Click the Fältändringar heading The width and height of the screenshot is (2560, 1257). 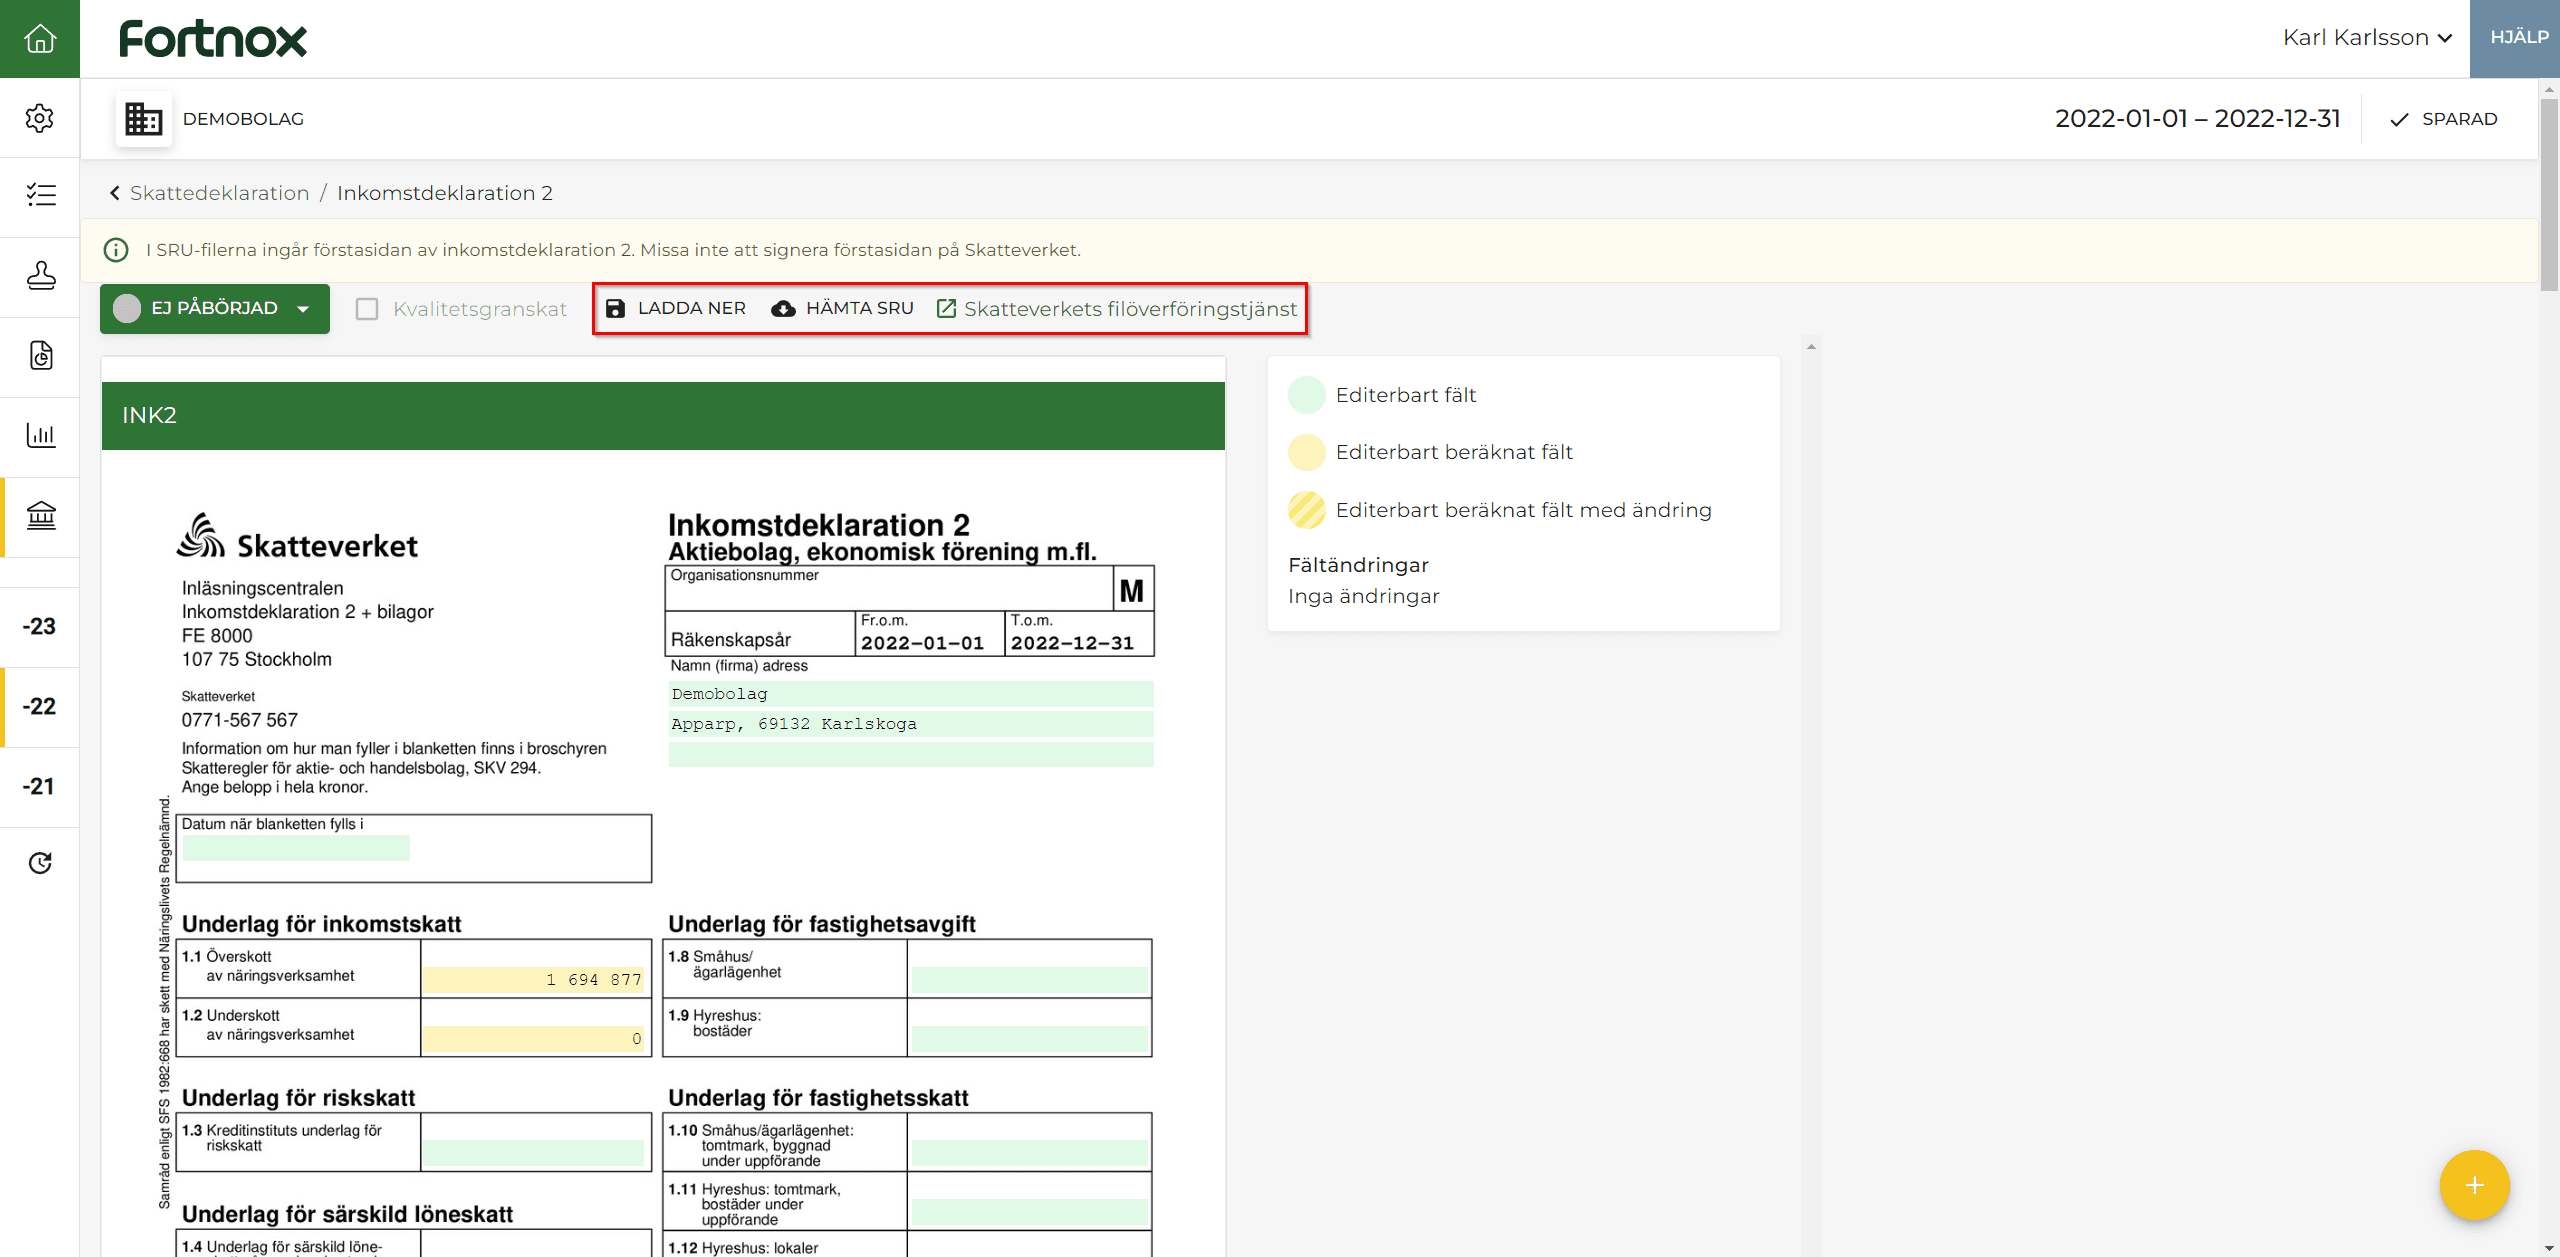(1358, 565)
